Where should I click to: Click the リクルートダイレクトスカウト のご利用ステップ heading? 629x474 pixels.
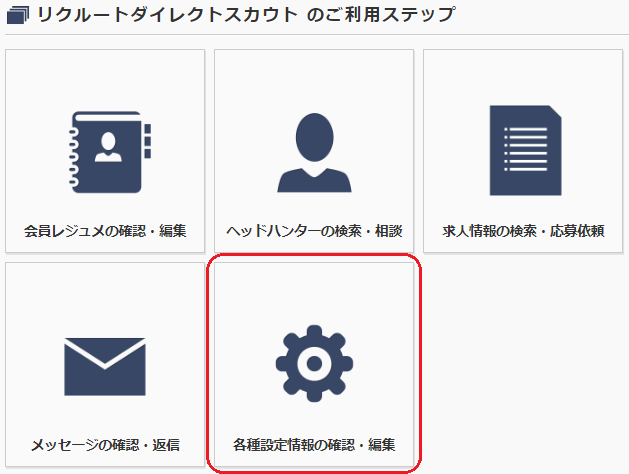(x=246, y=14)
